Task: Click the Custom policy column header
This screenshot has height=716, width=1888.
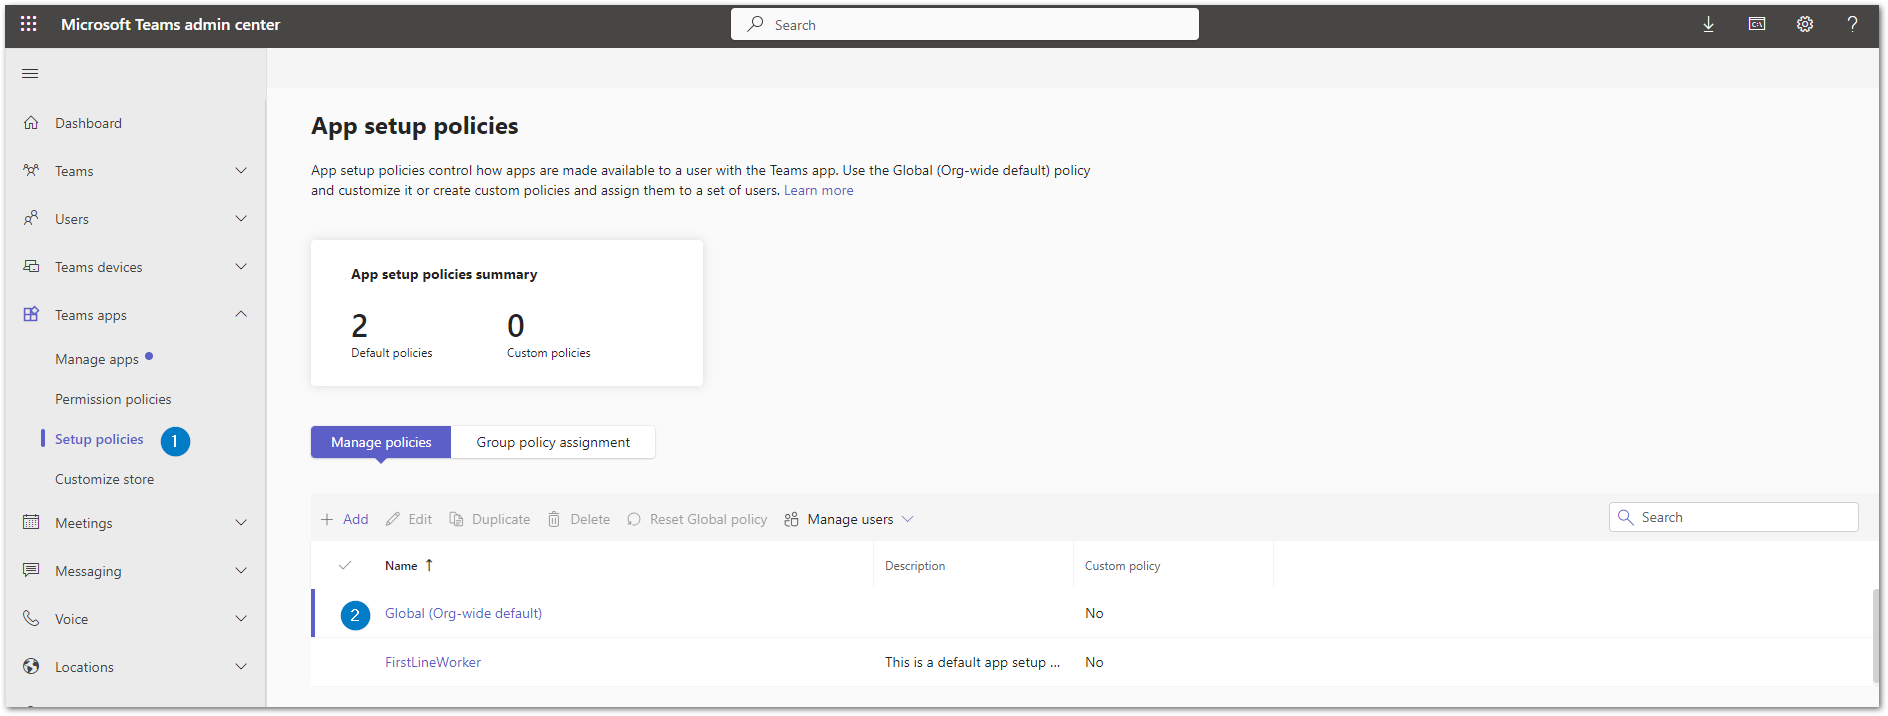Action: 1123,566
